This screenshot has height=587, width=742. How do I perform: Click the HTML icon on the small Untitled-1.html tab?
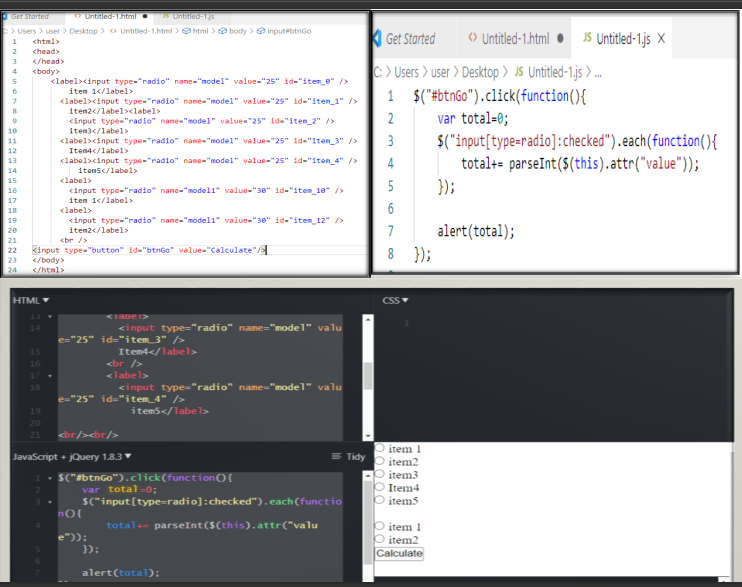point(78,16)
